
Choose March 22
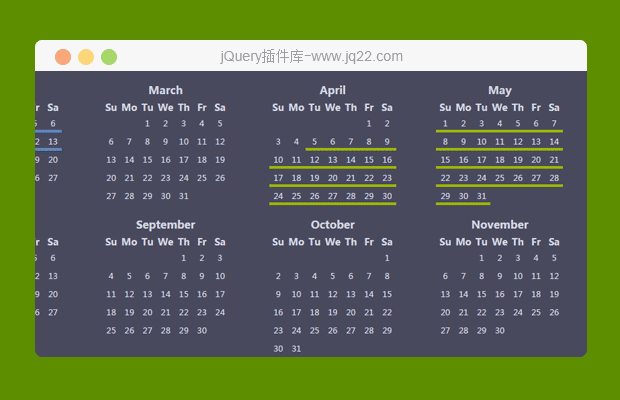[147, 178]
